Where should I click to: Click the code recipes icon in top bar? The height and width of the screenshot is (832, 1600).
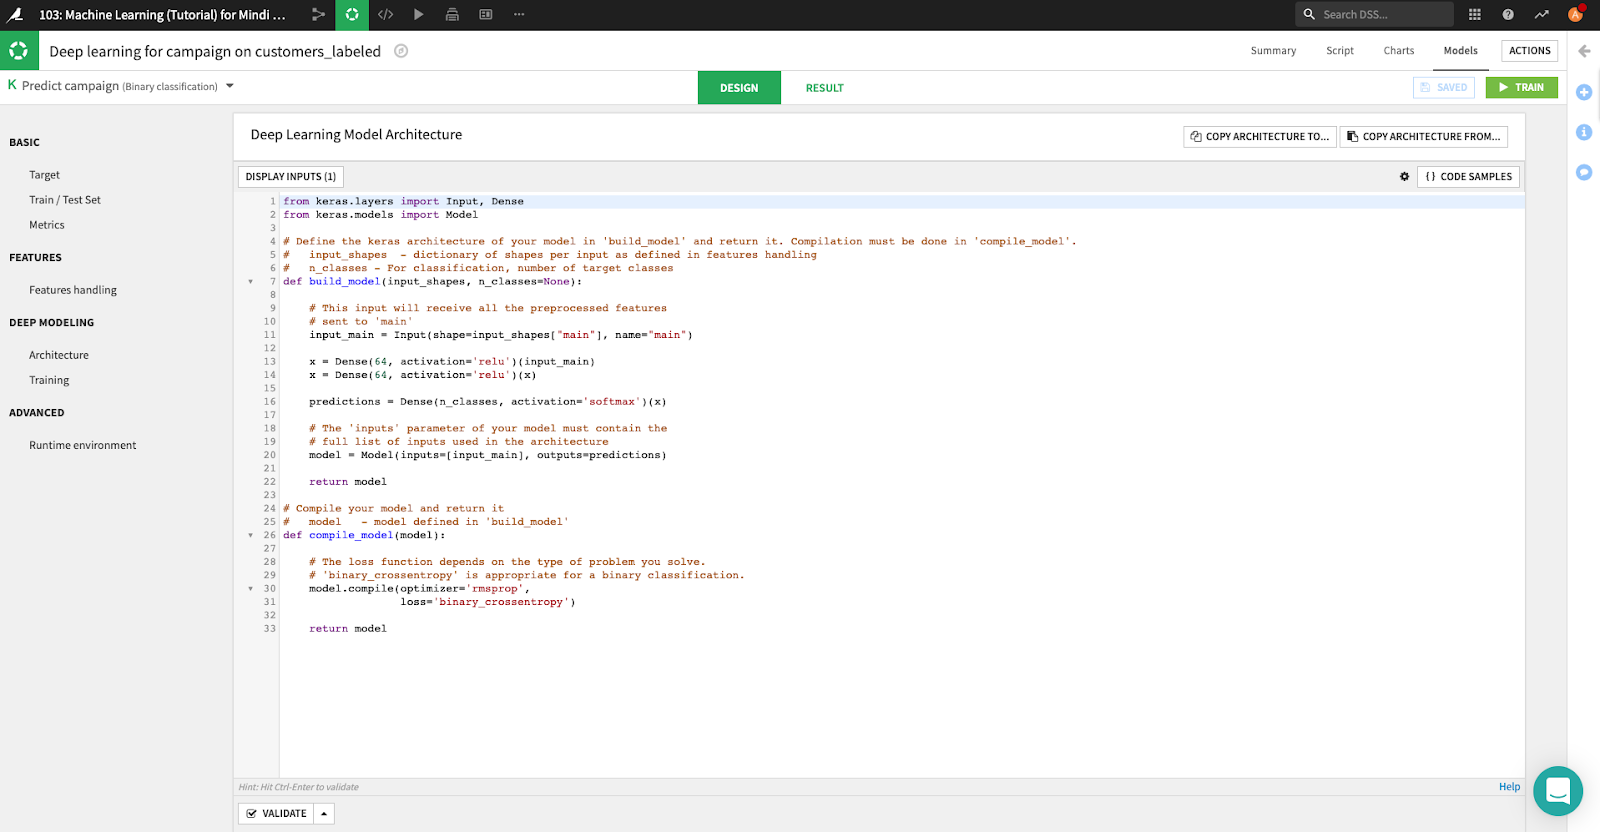point(385,15)
